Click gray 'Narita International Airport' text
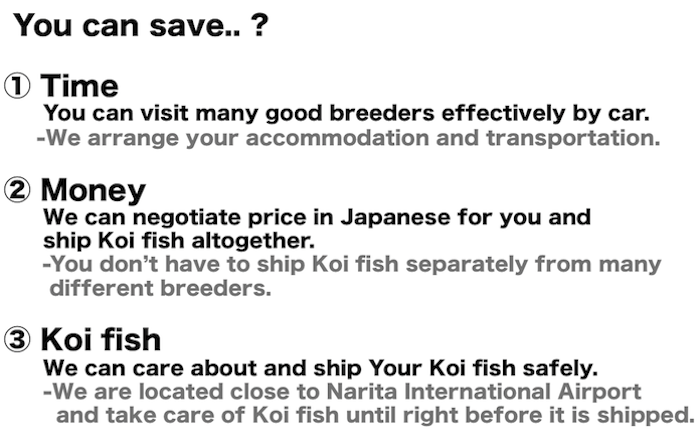 [484, 392]
